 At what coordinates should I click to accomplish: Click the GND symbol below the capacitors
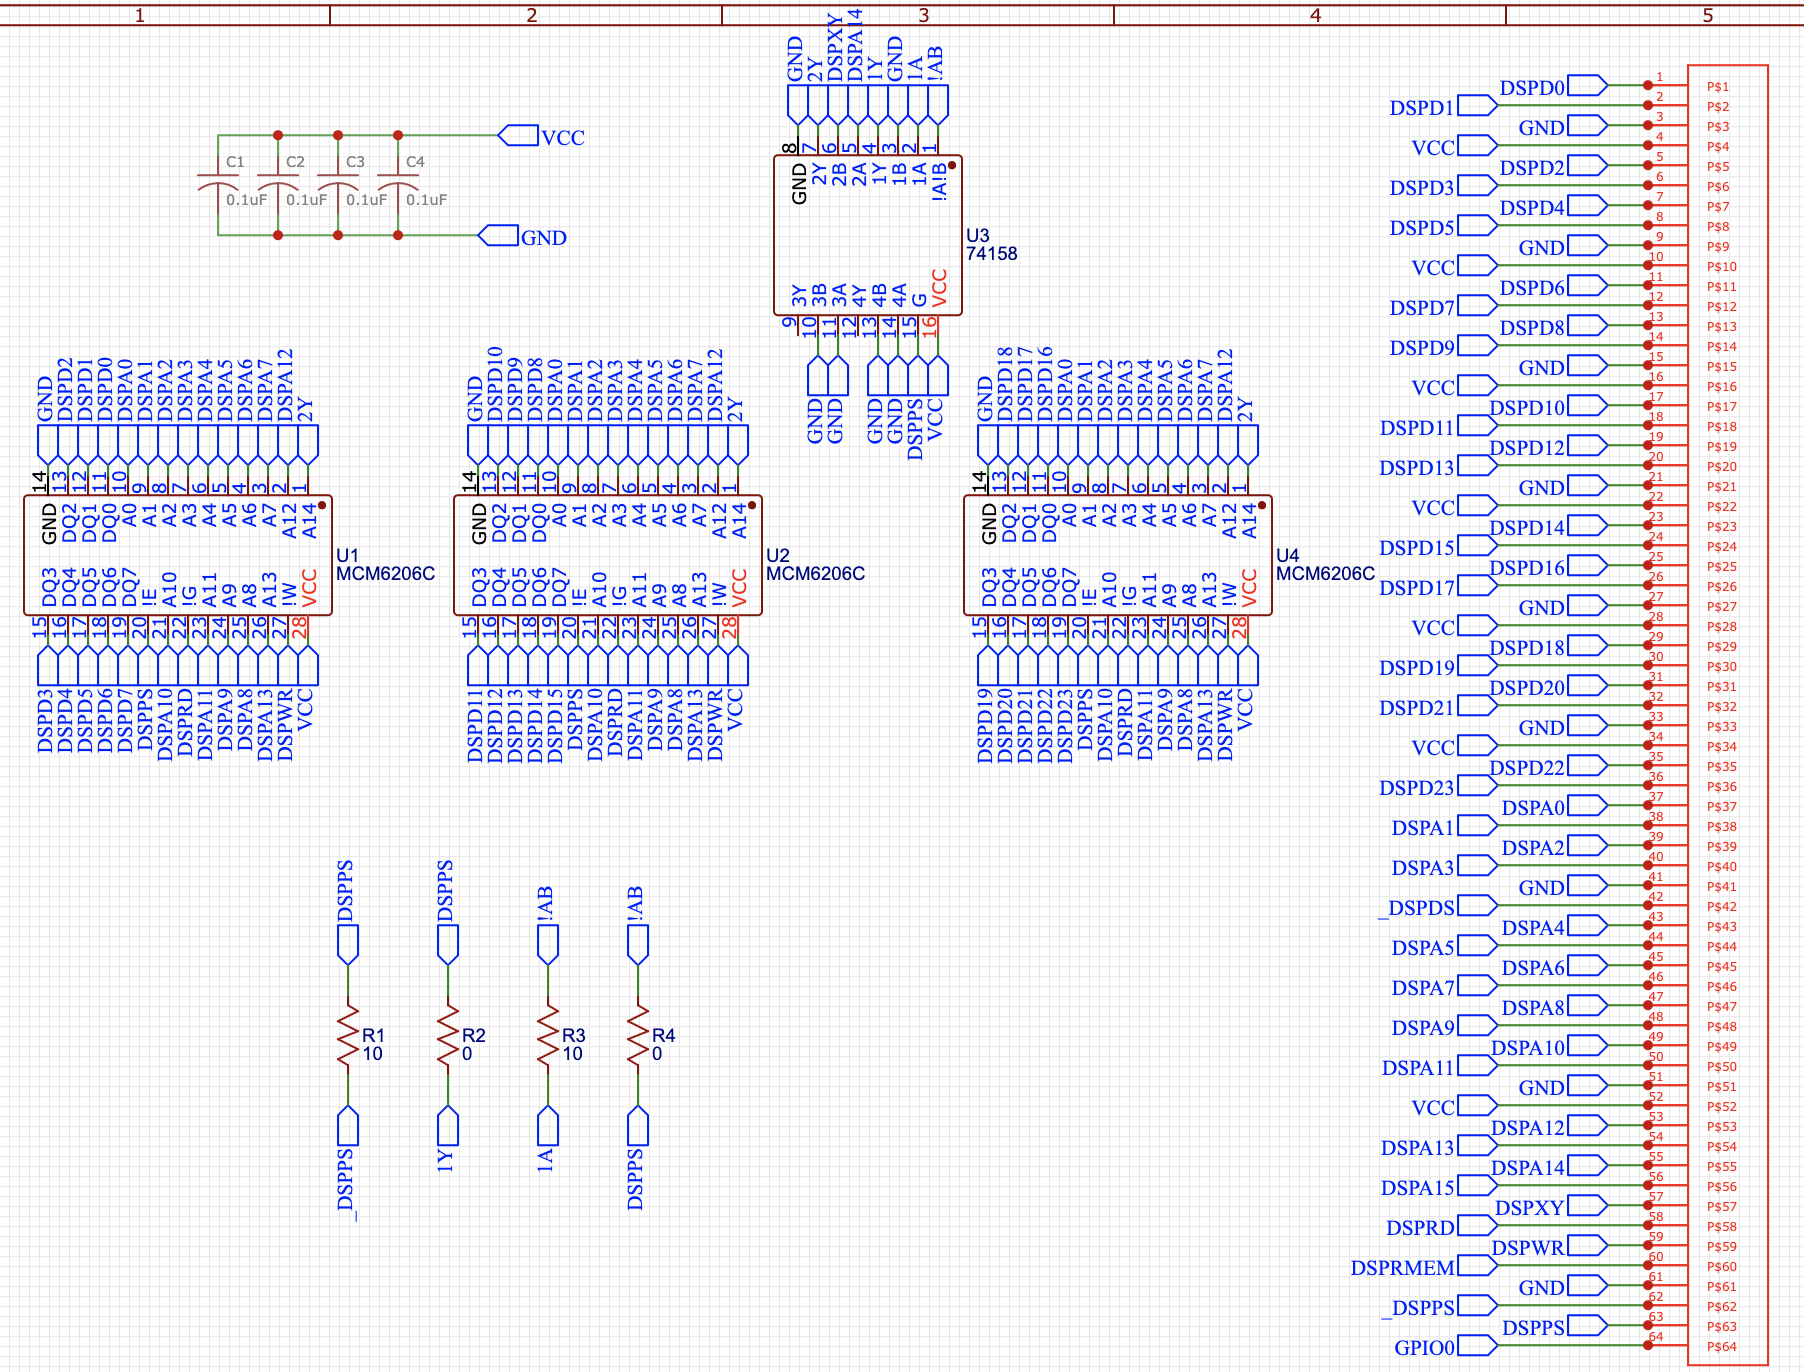[x=500, y=237]
